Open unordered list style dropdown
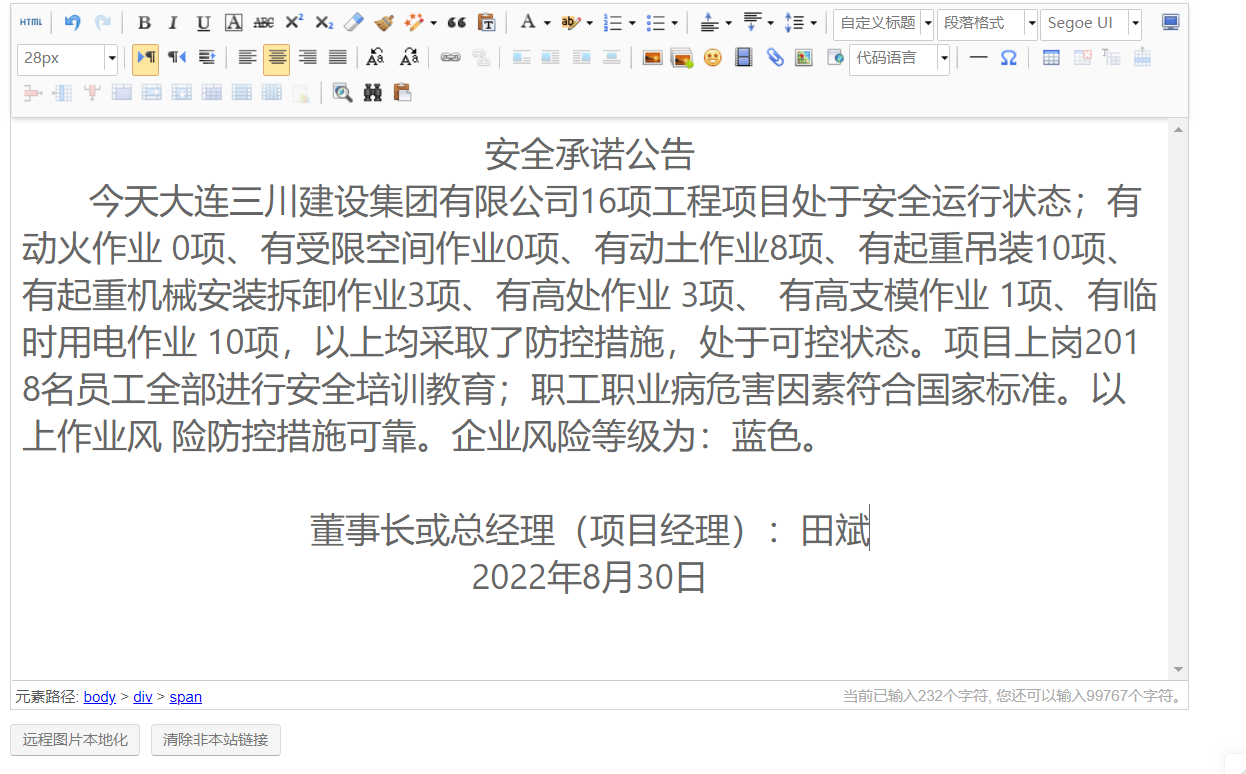This screenshot has height=774, width=1246. (675, 22)
